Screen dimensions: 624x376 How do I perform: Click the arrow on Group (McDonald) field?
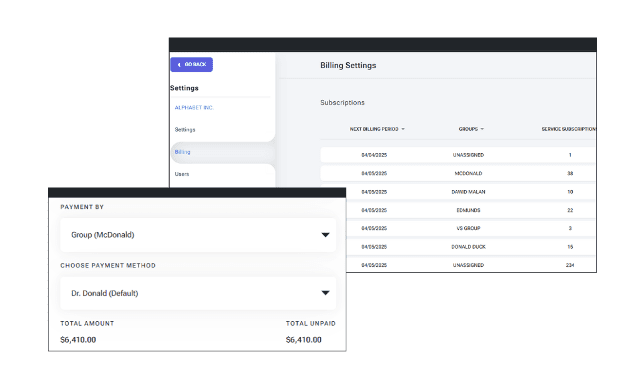pos(326,235)
